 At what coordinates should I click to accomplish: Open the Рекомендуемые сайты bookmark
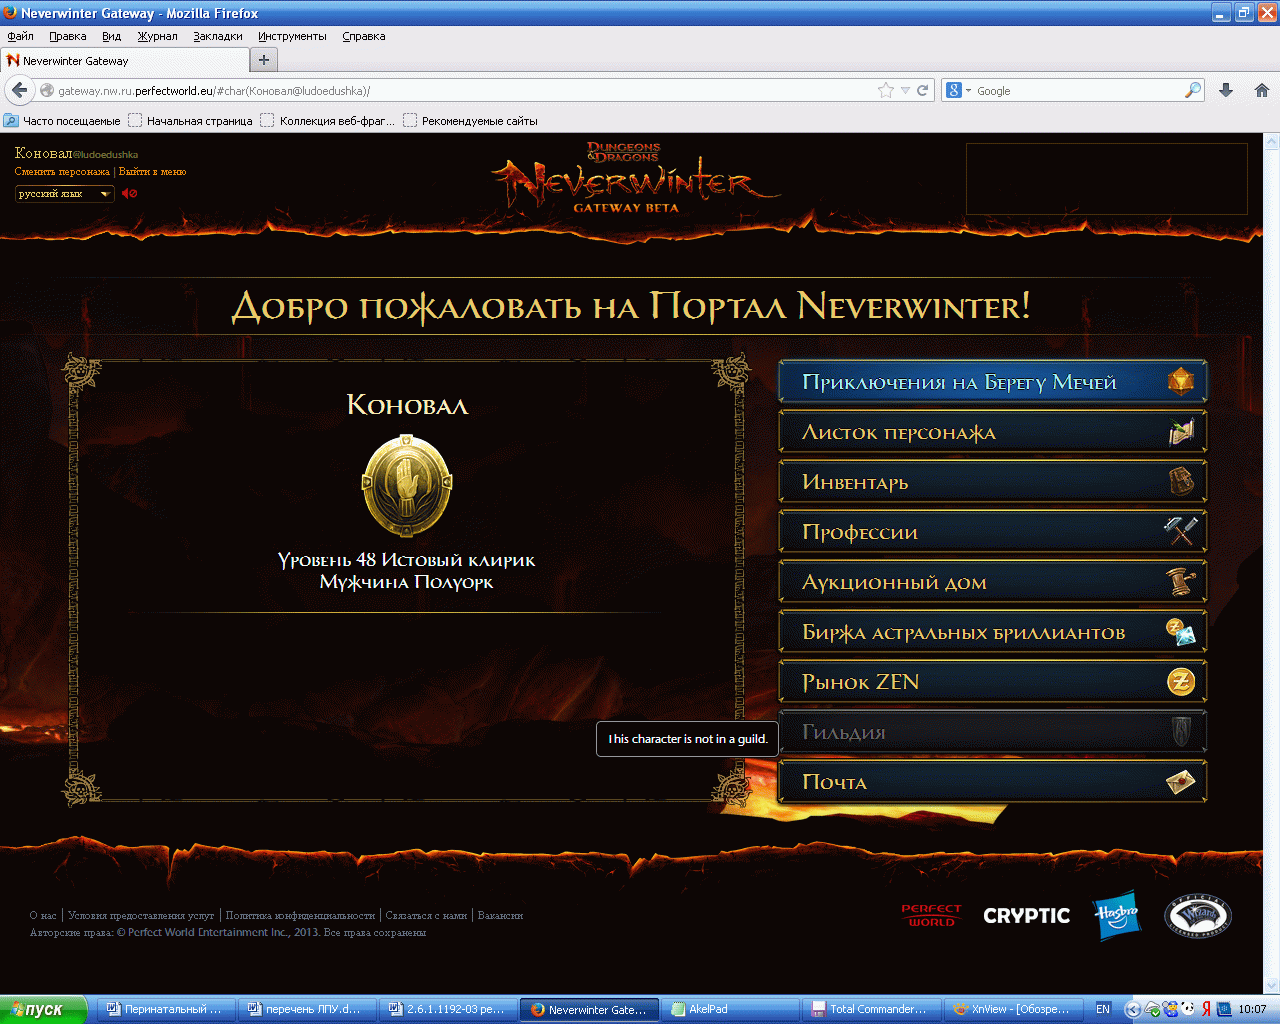pos(470,121)
